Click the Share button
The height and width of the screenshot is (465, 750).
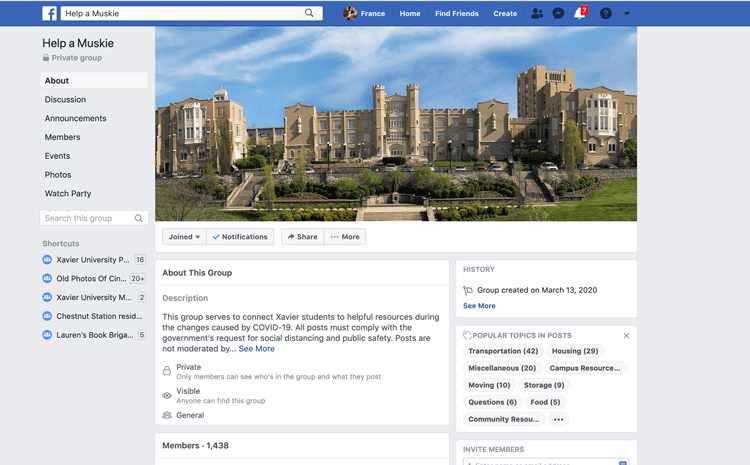(x=302, y=237)
